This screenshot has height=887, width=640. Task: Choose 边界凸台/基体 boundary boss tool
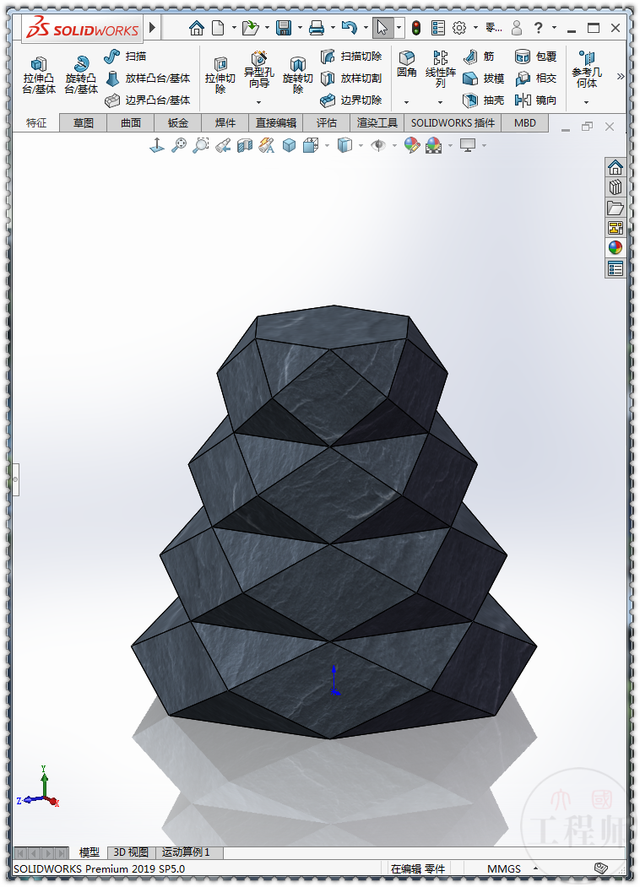148,100
